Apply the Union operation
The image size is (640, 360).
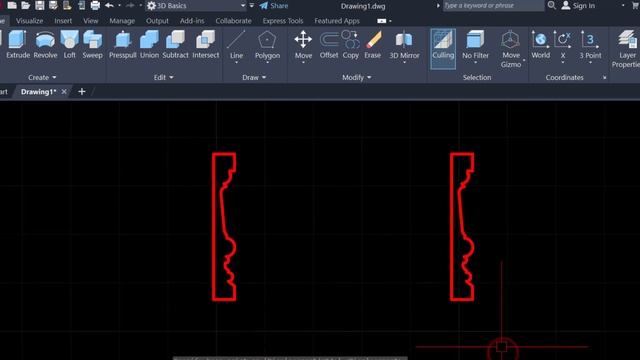[x=149, y=44]
